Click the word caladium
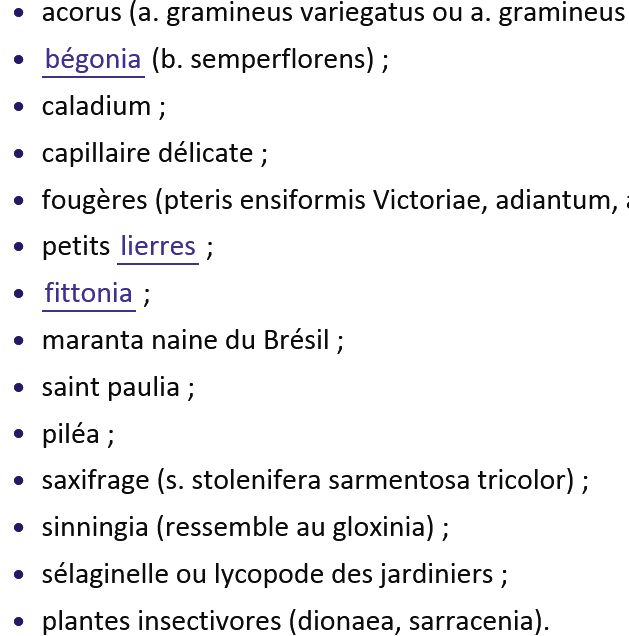629x636 pixels. click(97, 107)
